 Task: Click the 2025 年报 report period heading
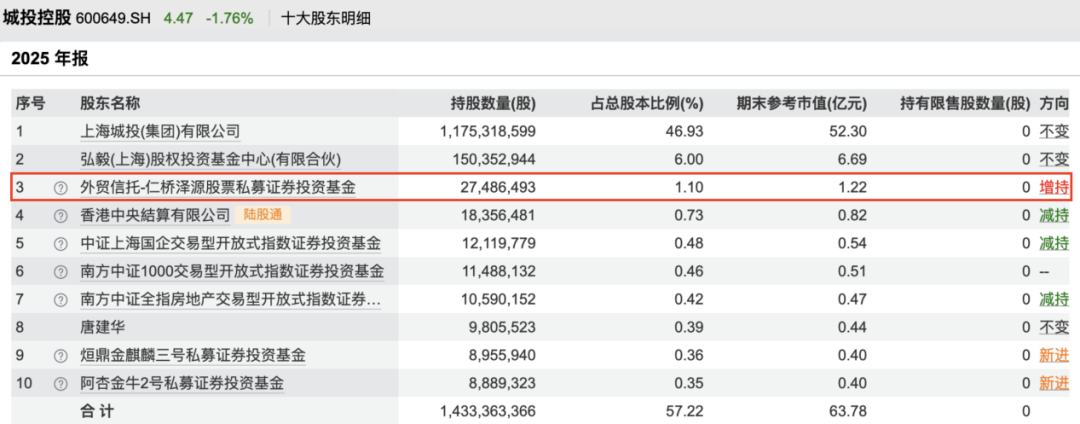coord(50,59)
